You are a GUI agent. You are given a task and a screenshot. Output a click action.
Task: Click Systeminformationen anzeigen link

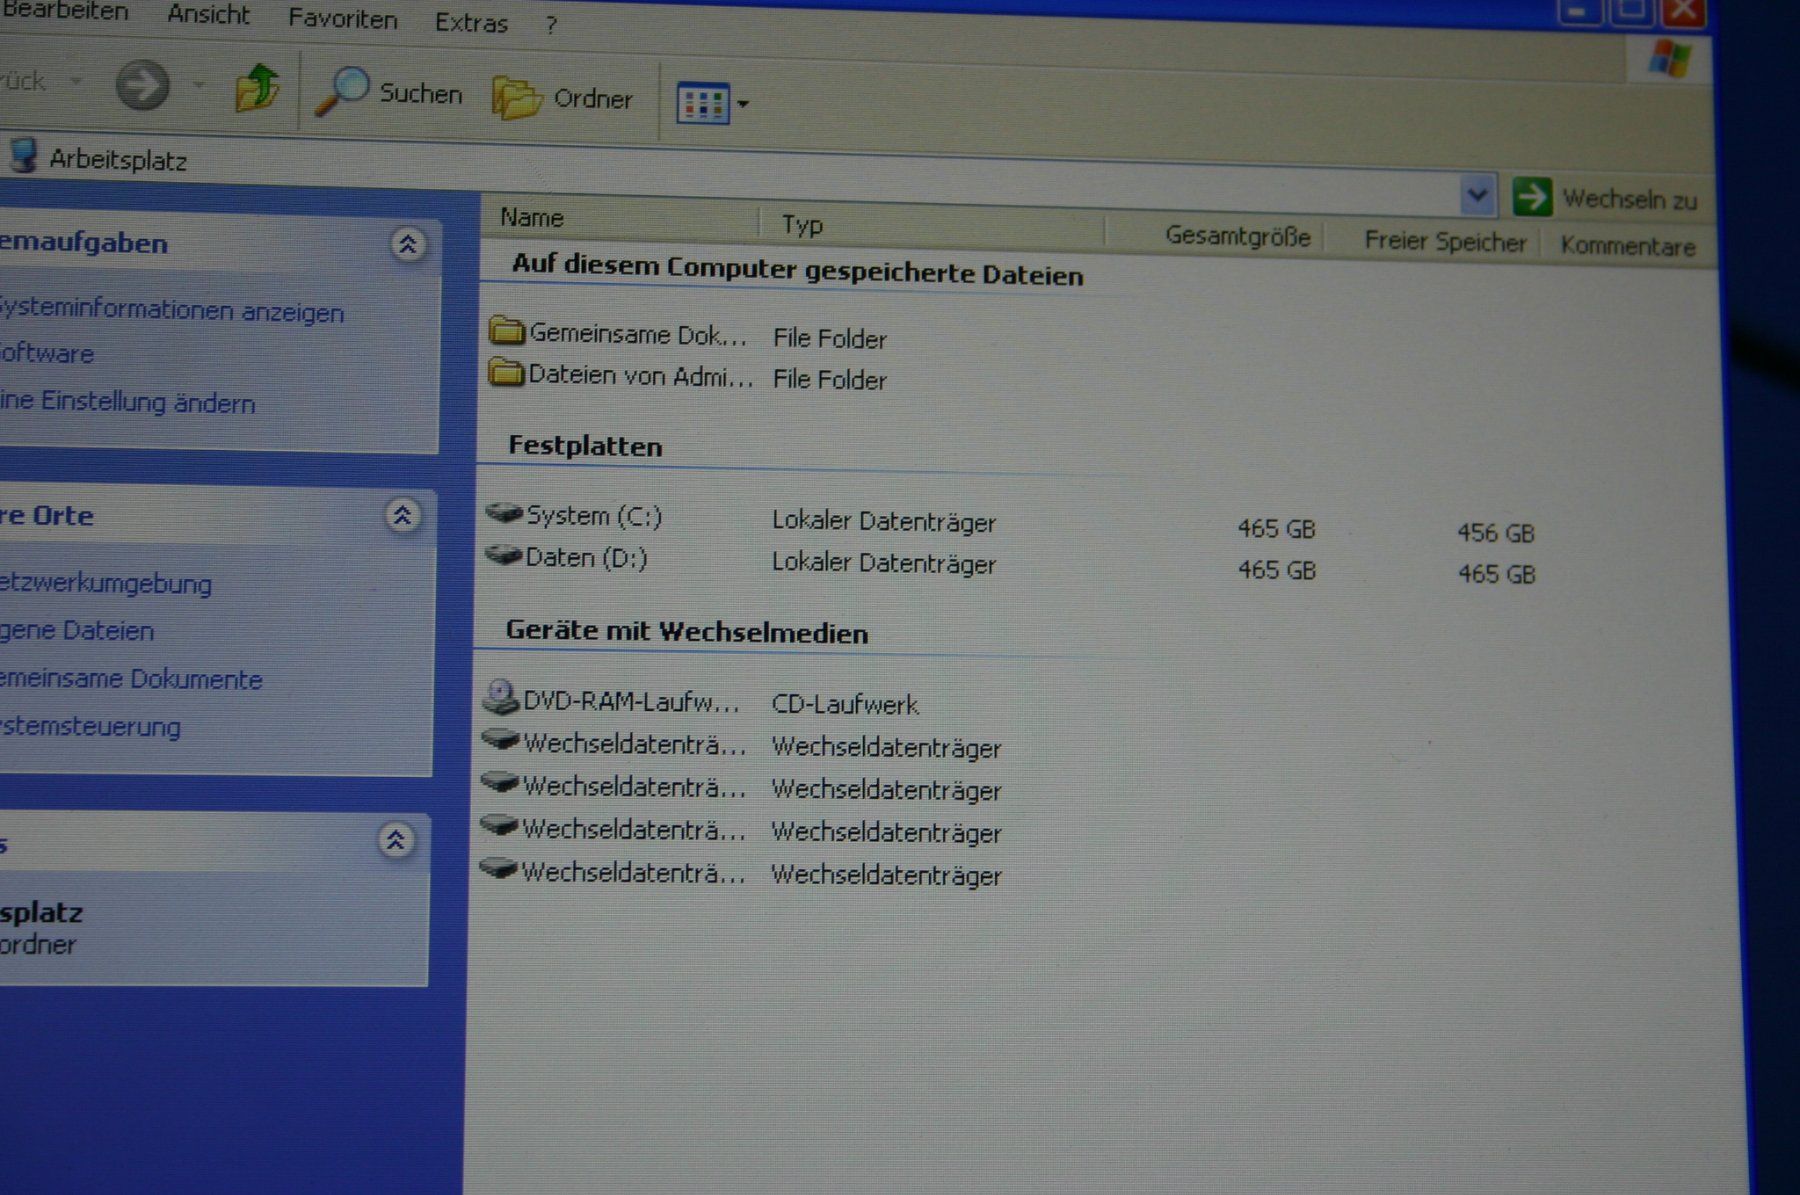click(171, 310)
